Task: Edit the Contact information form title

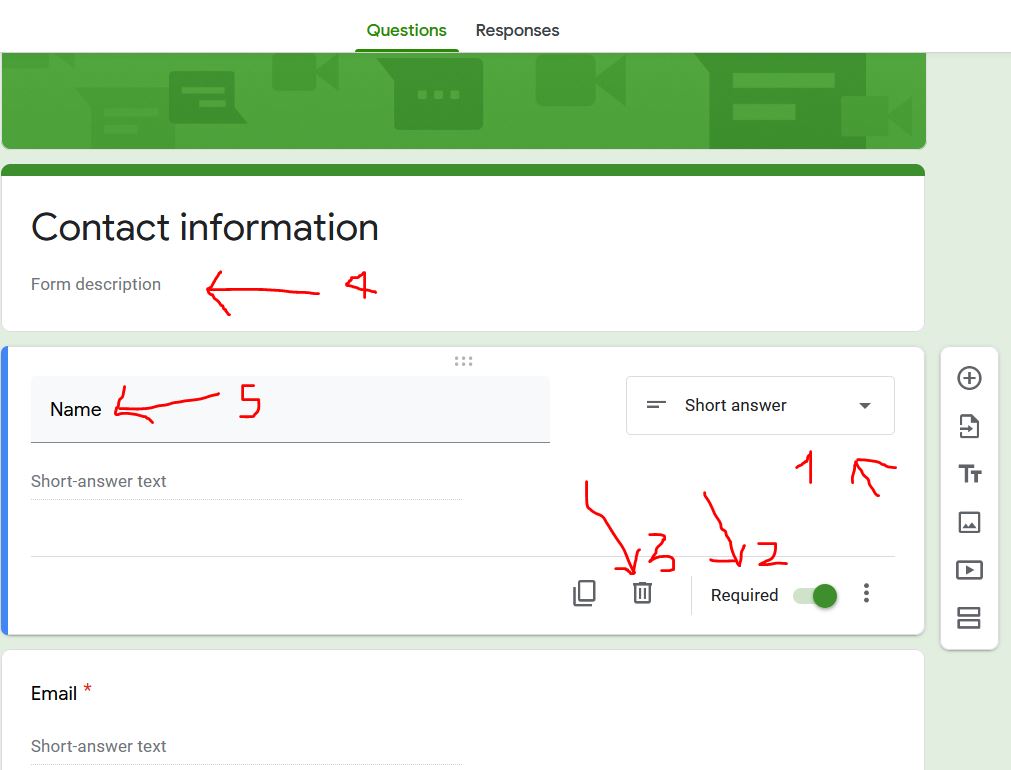Action: [x=205, y=228]
